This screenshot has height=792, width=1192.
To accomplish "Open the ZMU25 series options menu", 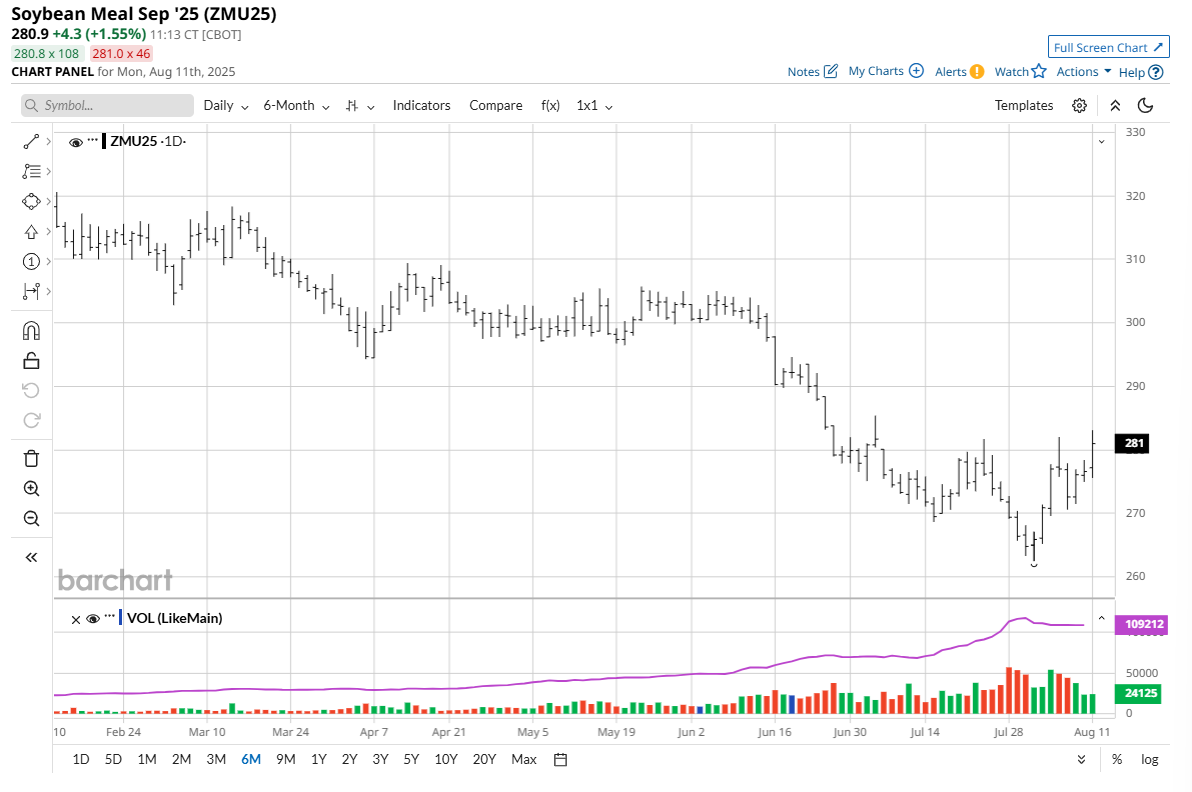I will [x=93, y=140].
